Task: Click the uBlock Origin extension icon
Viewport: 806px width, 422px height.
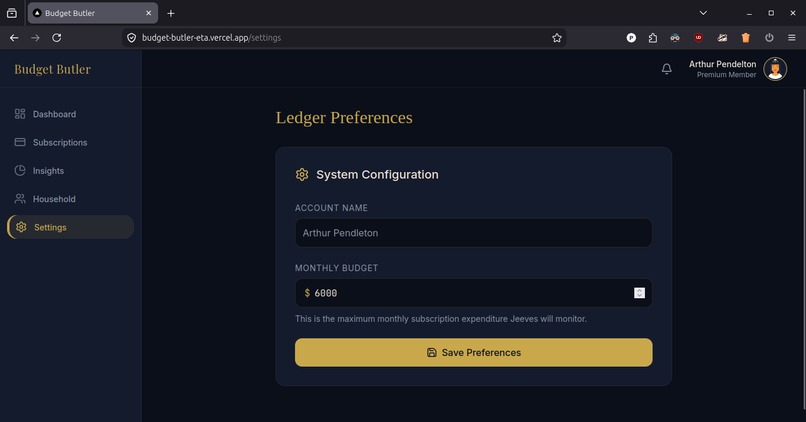Action: coord(699,38)
